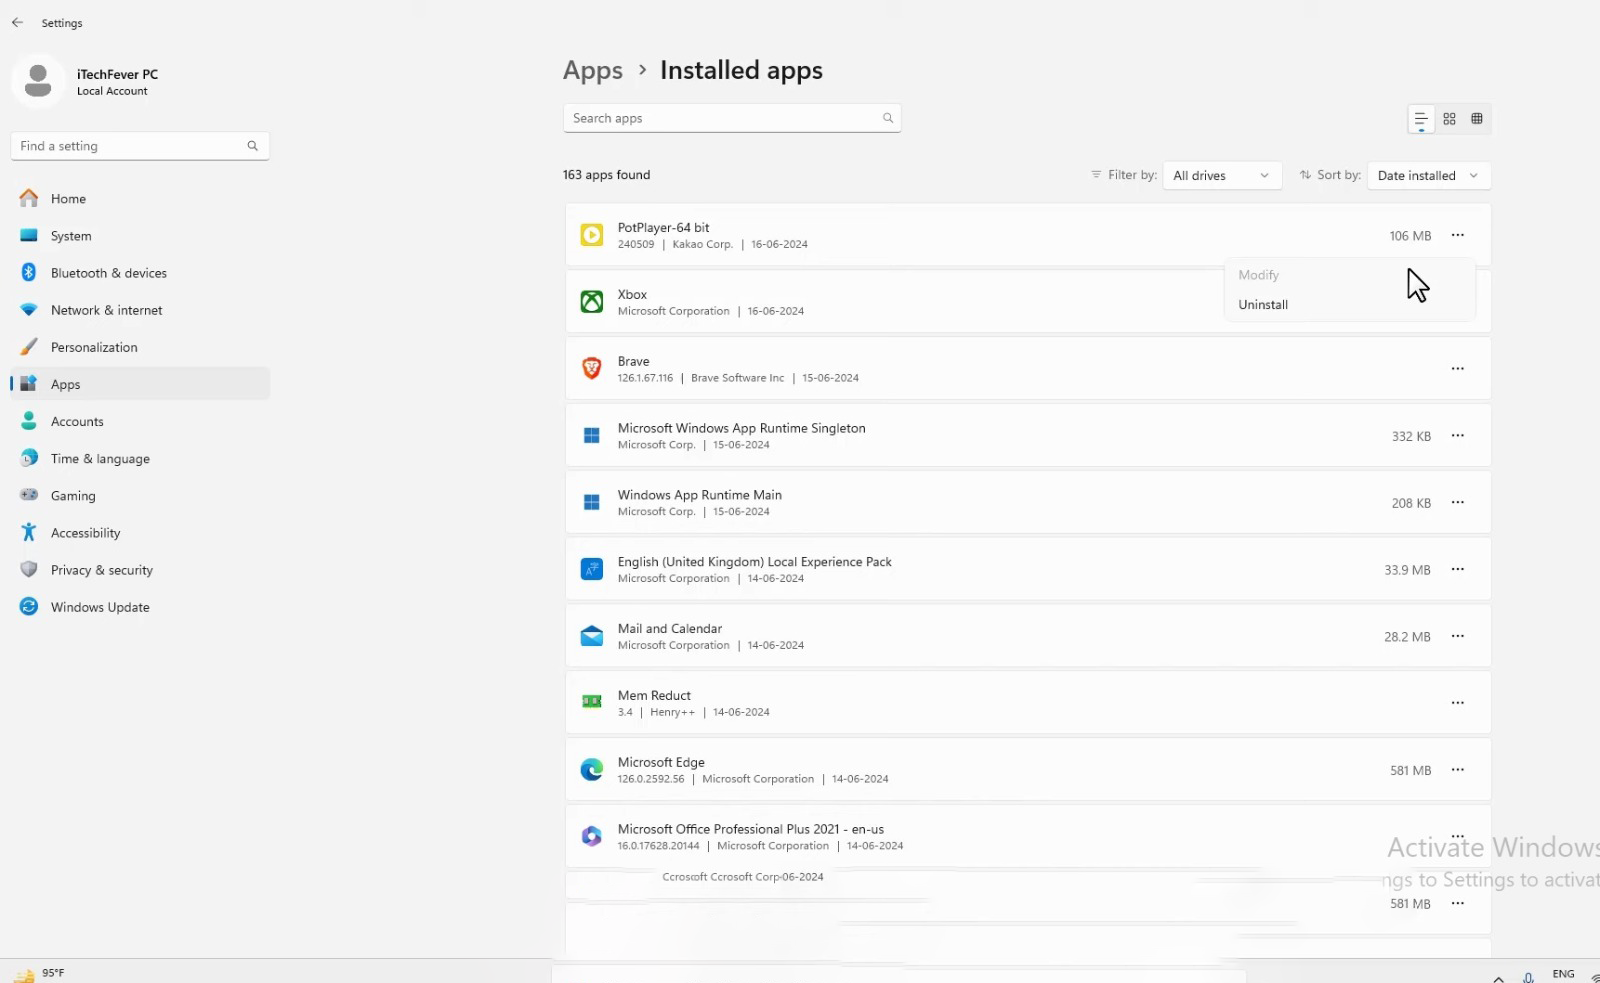Open System settings
1600x983 pixels.
pyautogui.click(x=140, y=236)
